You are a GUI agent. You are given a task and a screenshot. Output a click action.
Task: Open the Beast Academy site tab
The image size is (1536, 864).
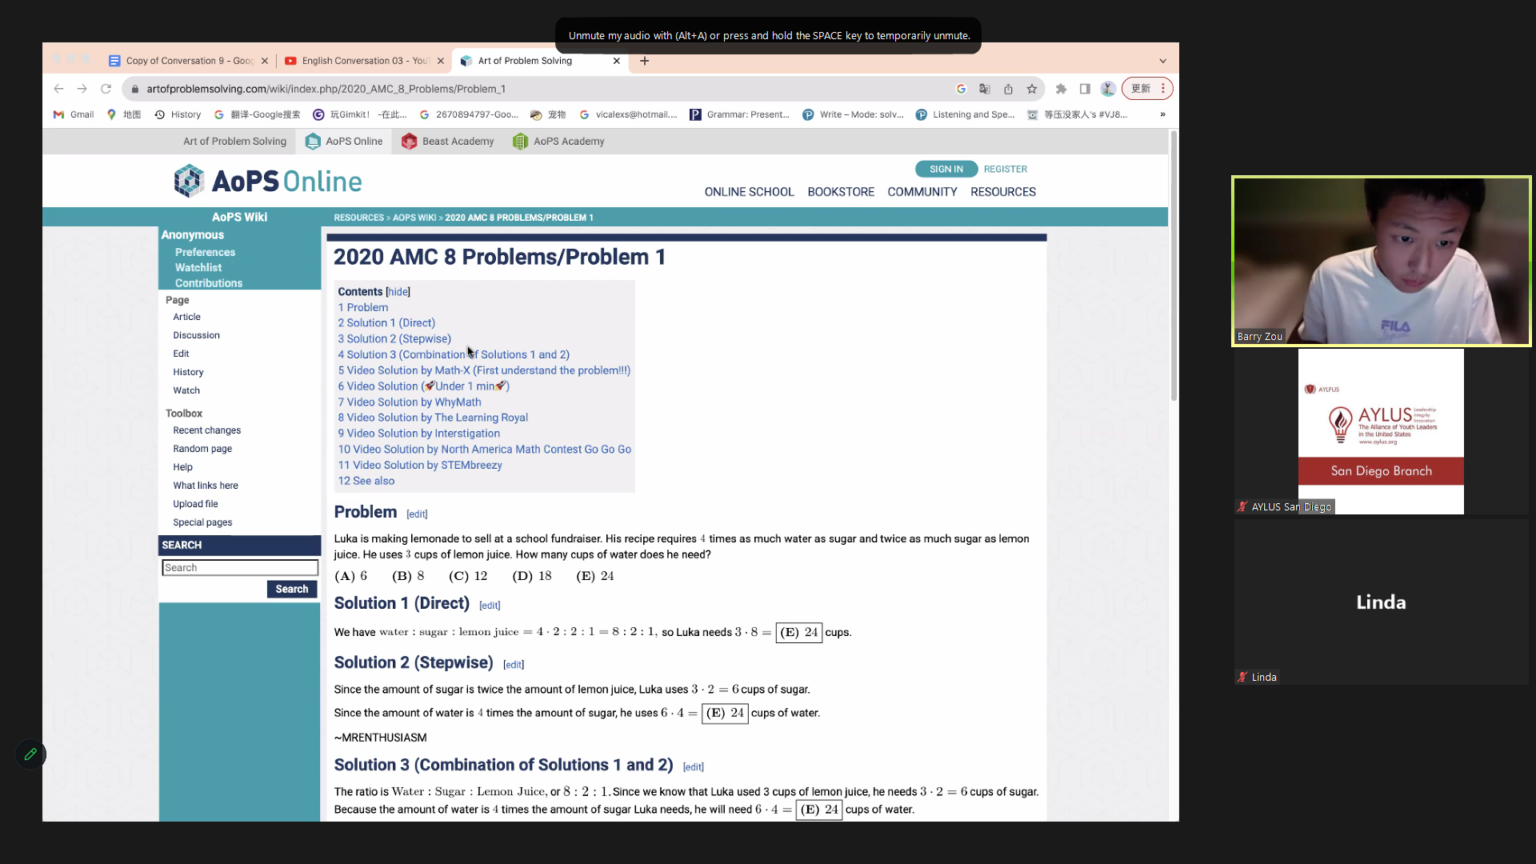[448, 142]
